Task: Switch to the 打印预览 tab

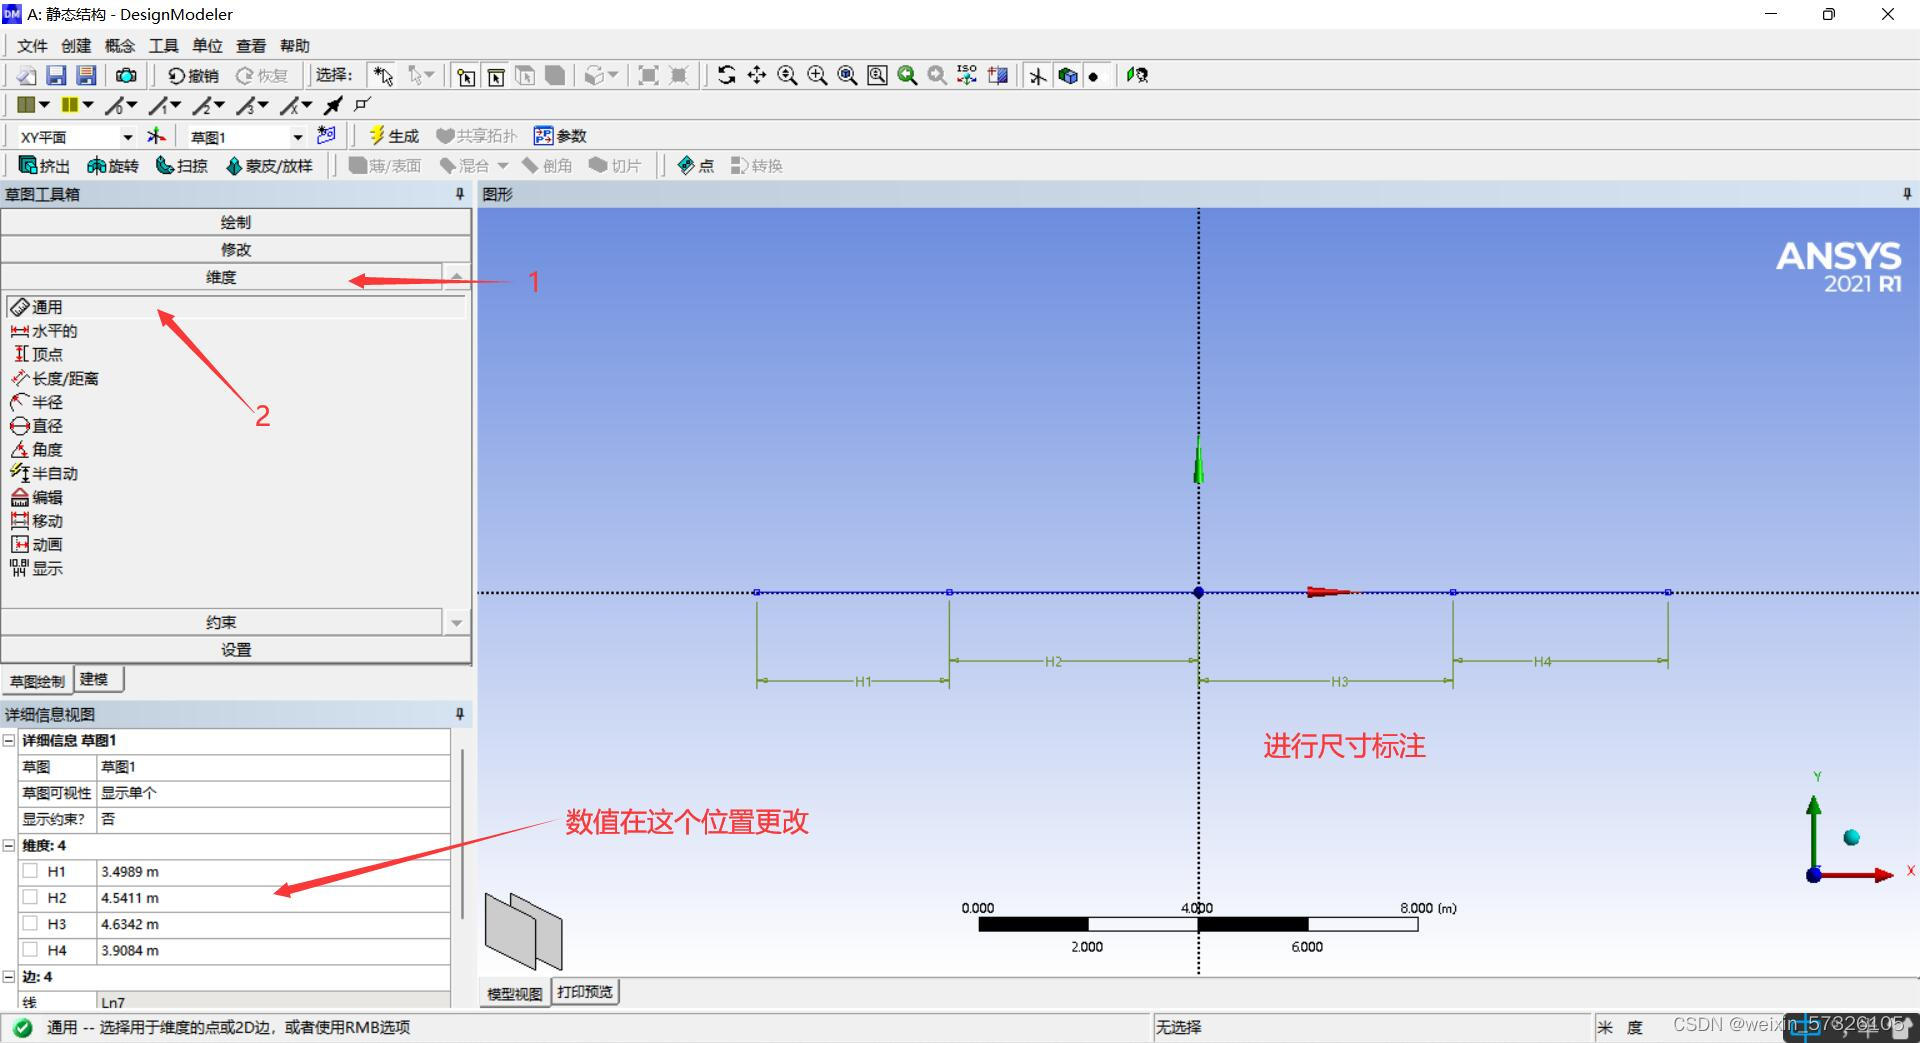Action: click(x=585, y=992)
